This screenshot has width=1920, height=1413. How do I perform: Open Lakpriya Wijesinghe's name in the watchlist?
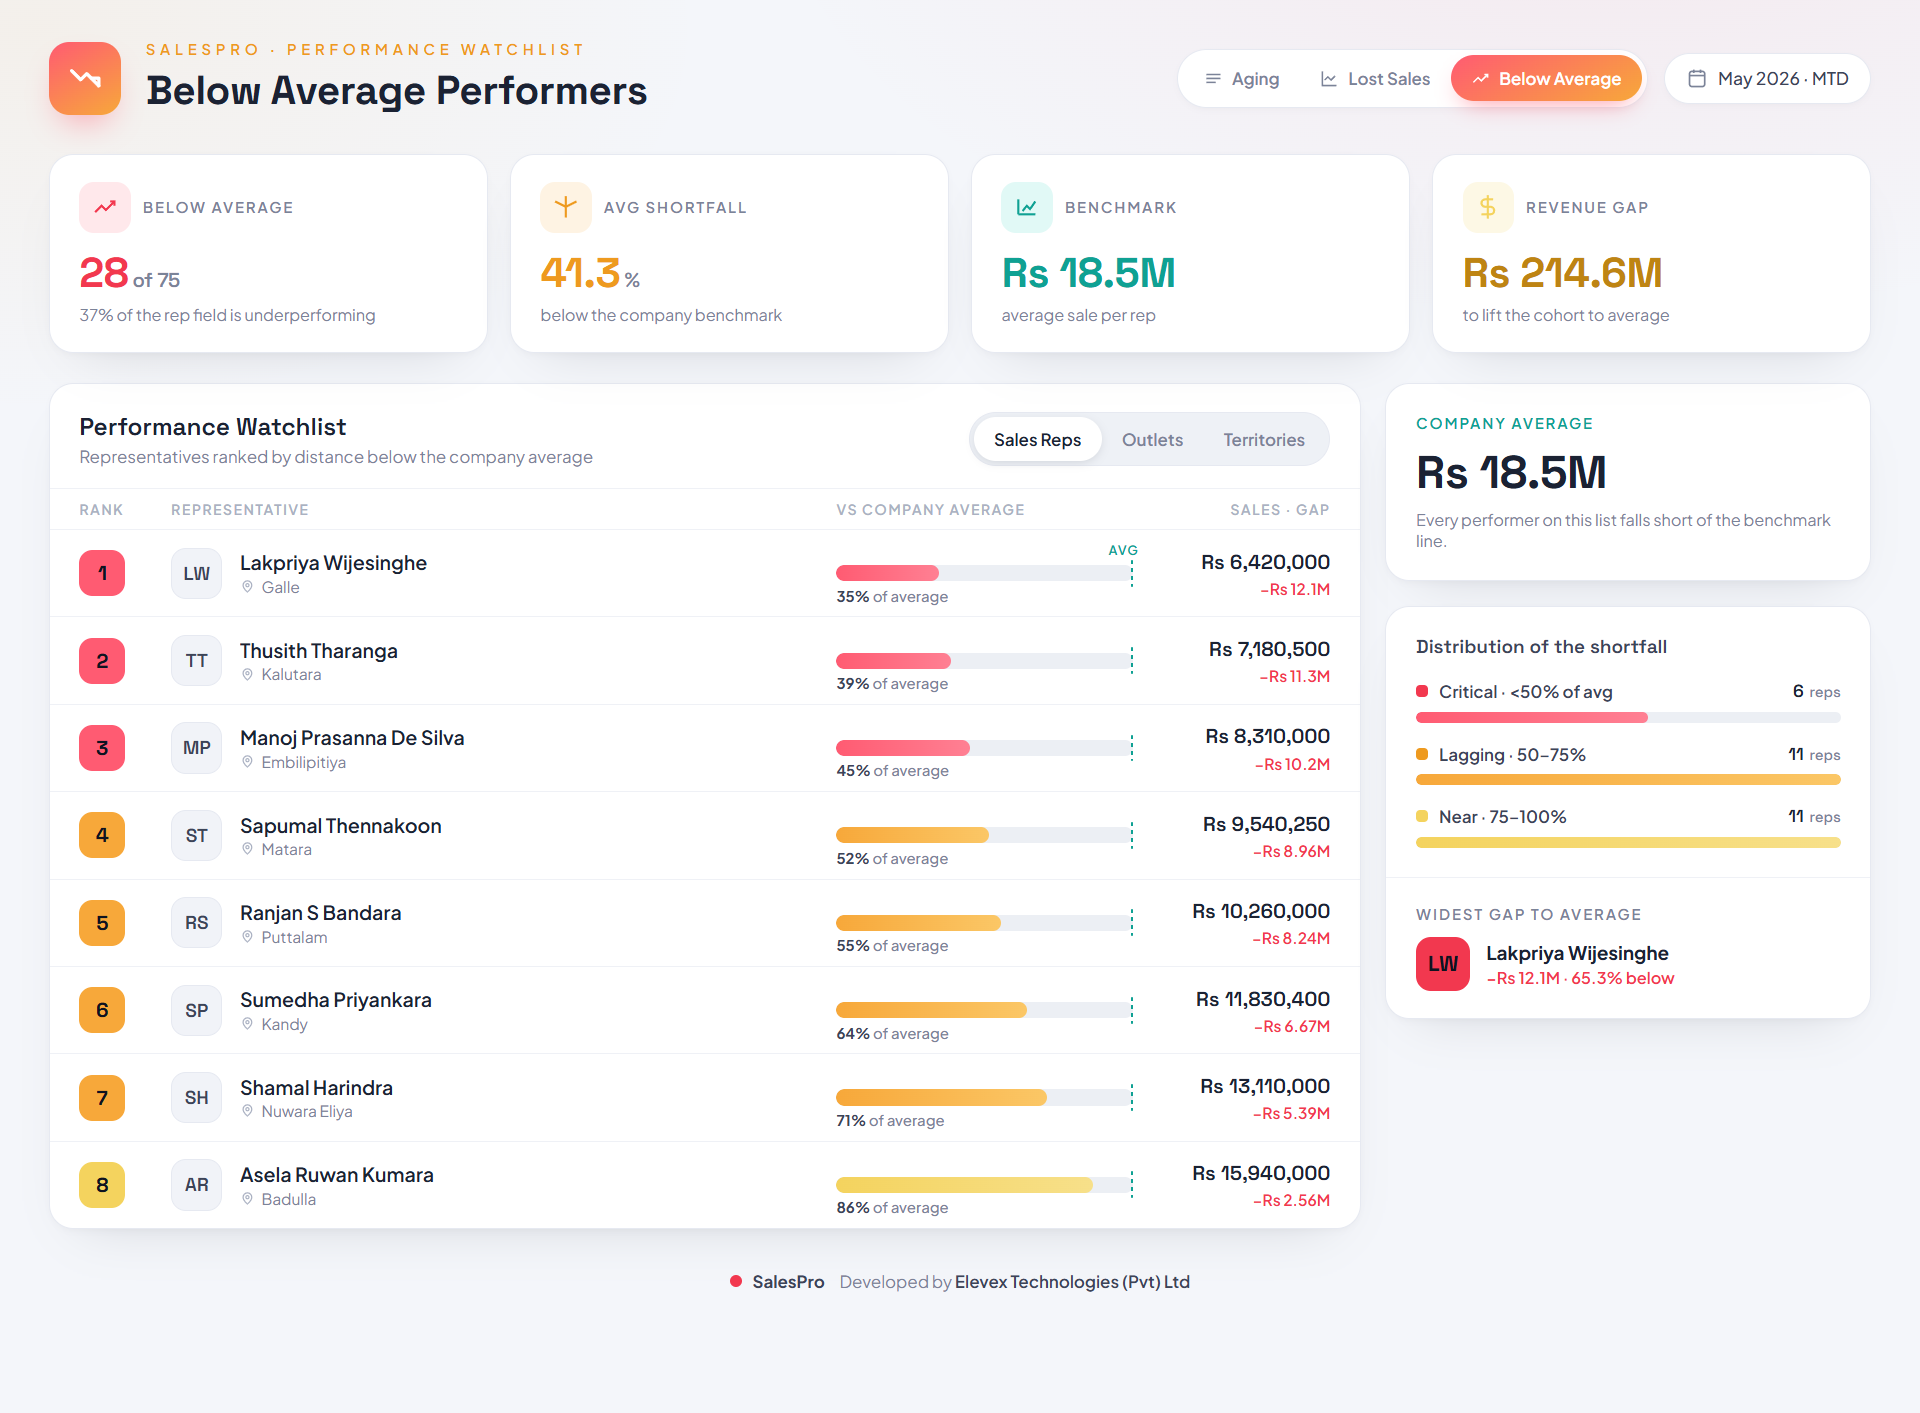(x=333, y=563)
